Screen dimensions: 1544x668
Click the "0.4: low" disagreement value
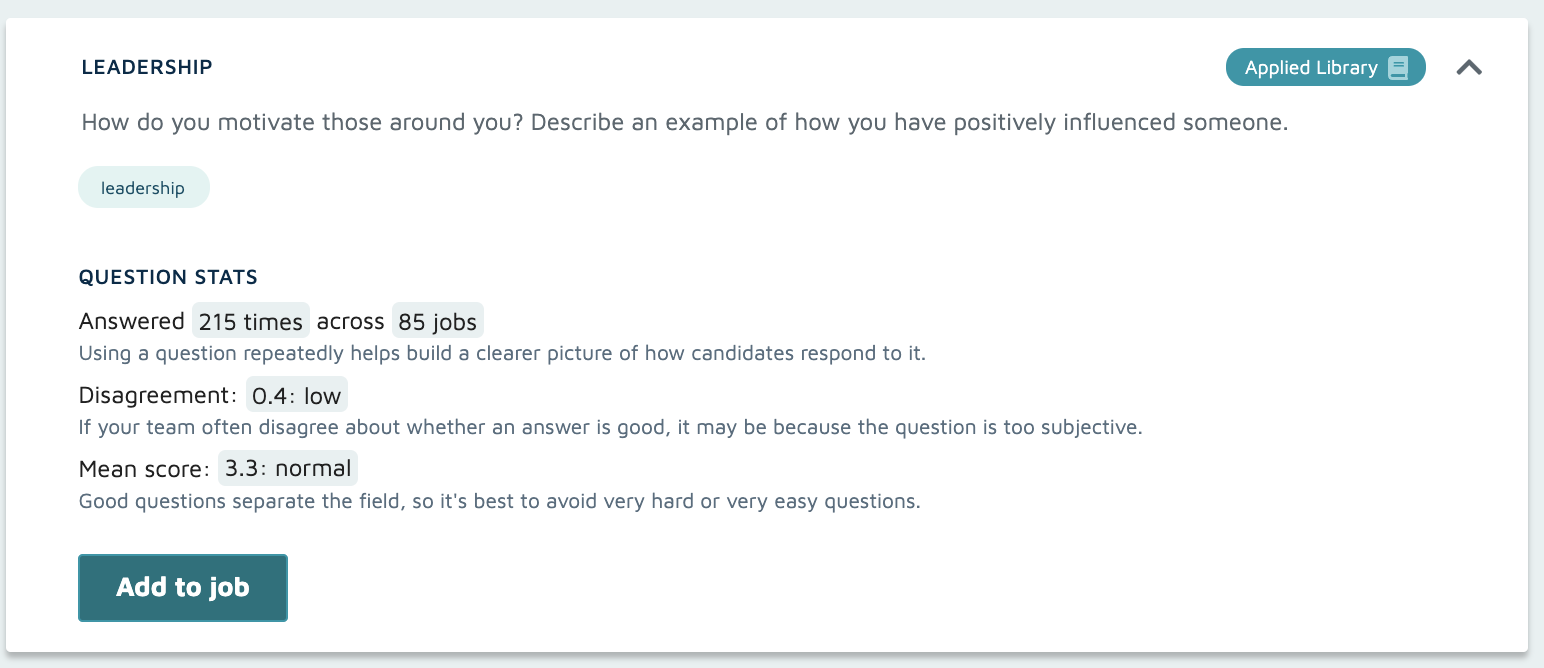(296, 395)
